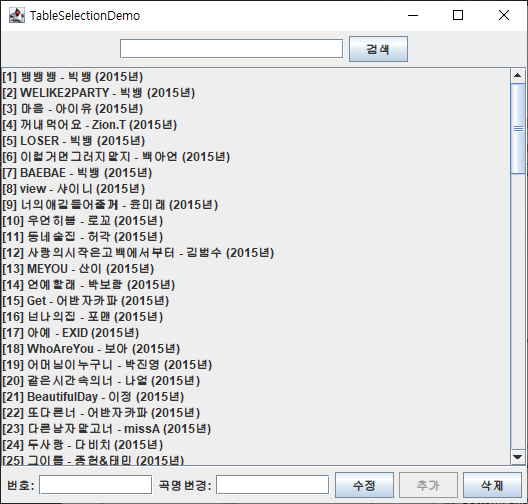
Task: Focus the 번호 number input field
Action: (x=95, y=485)
